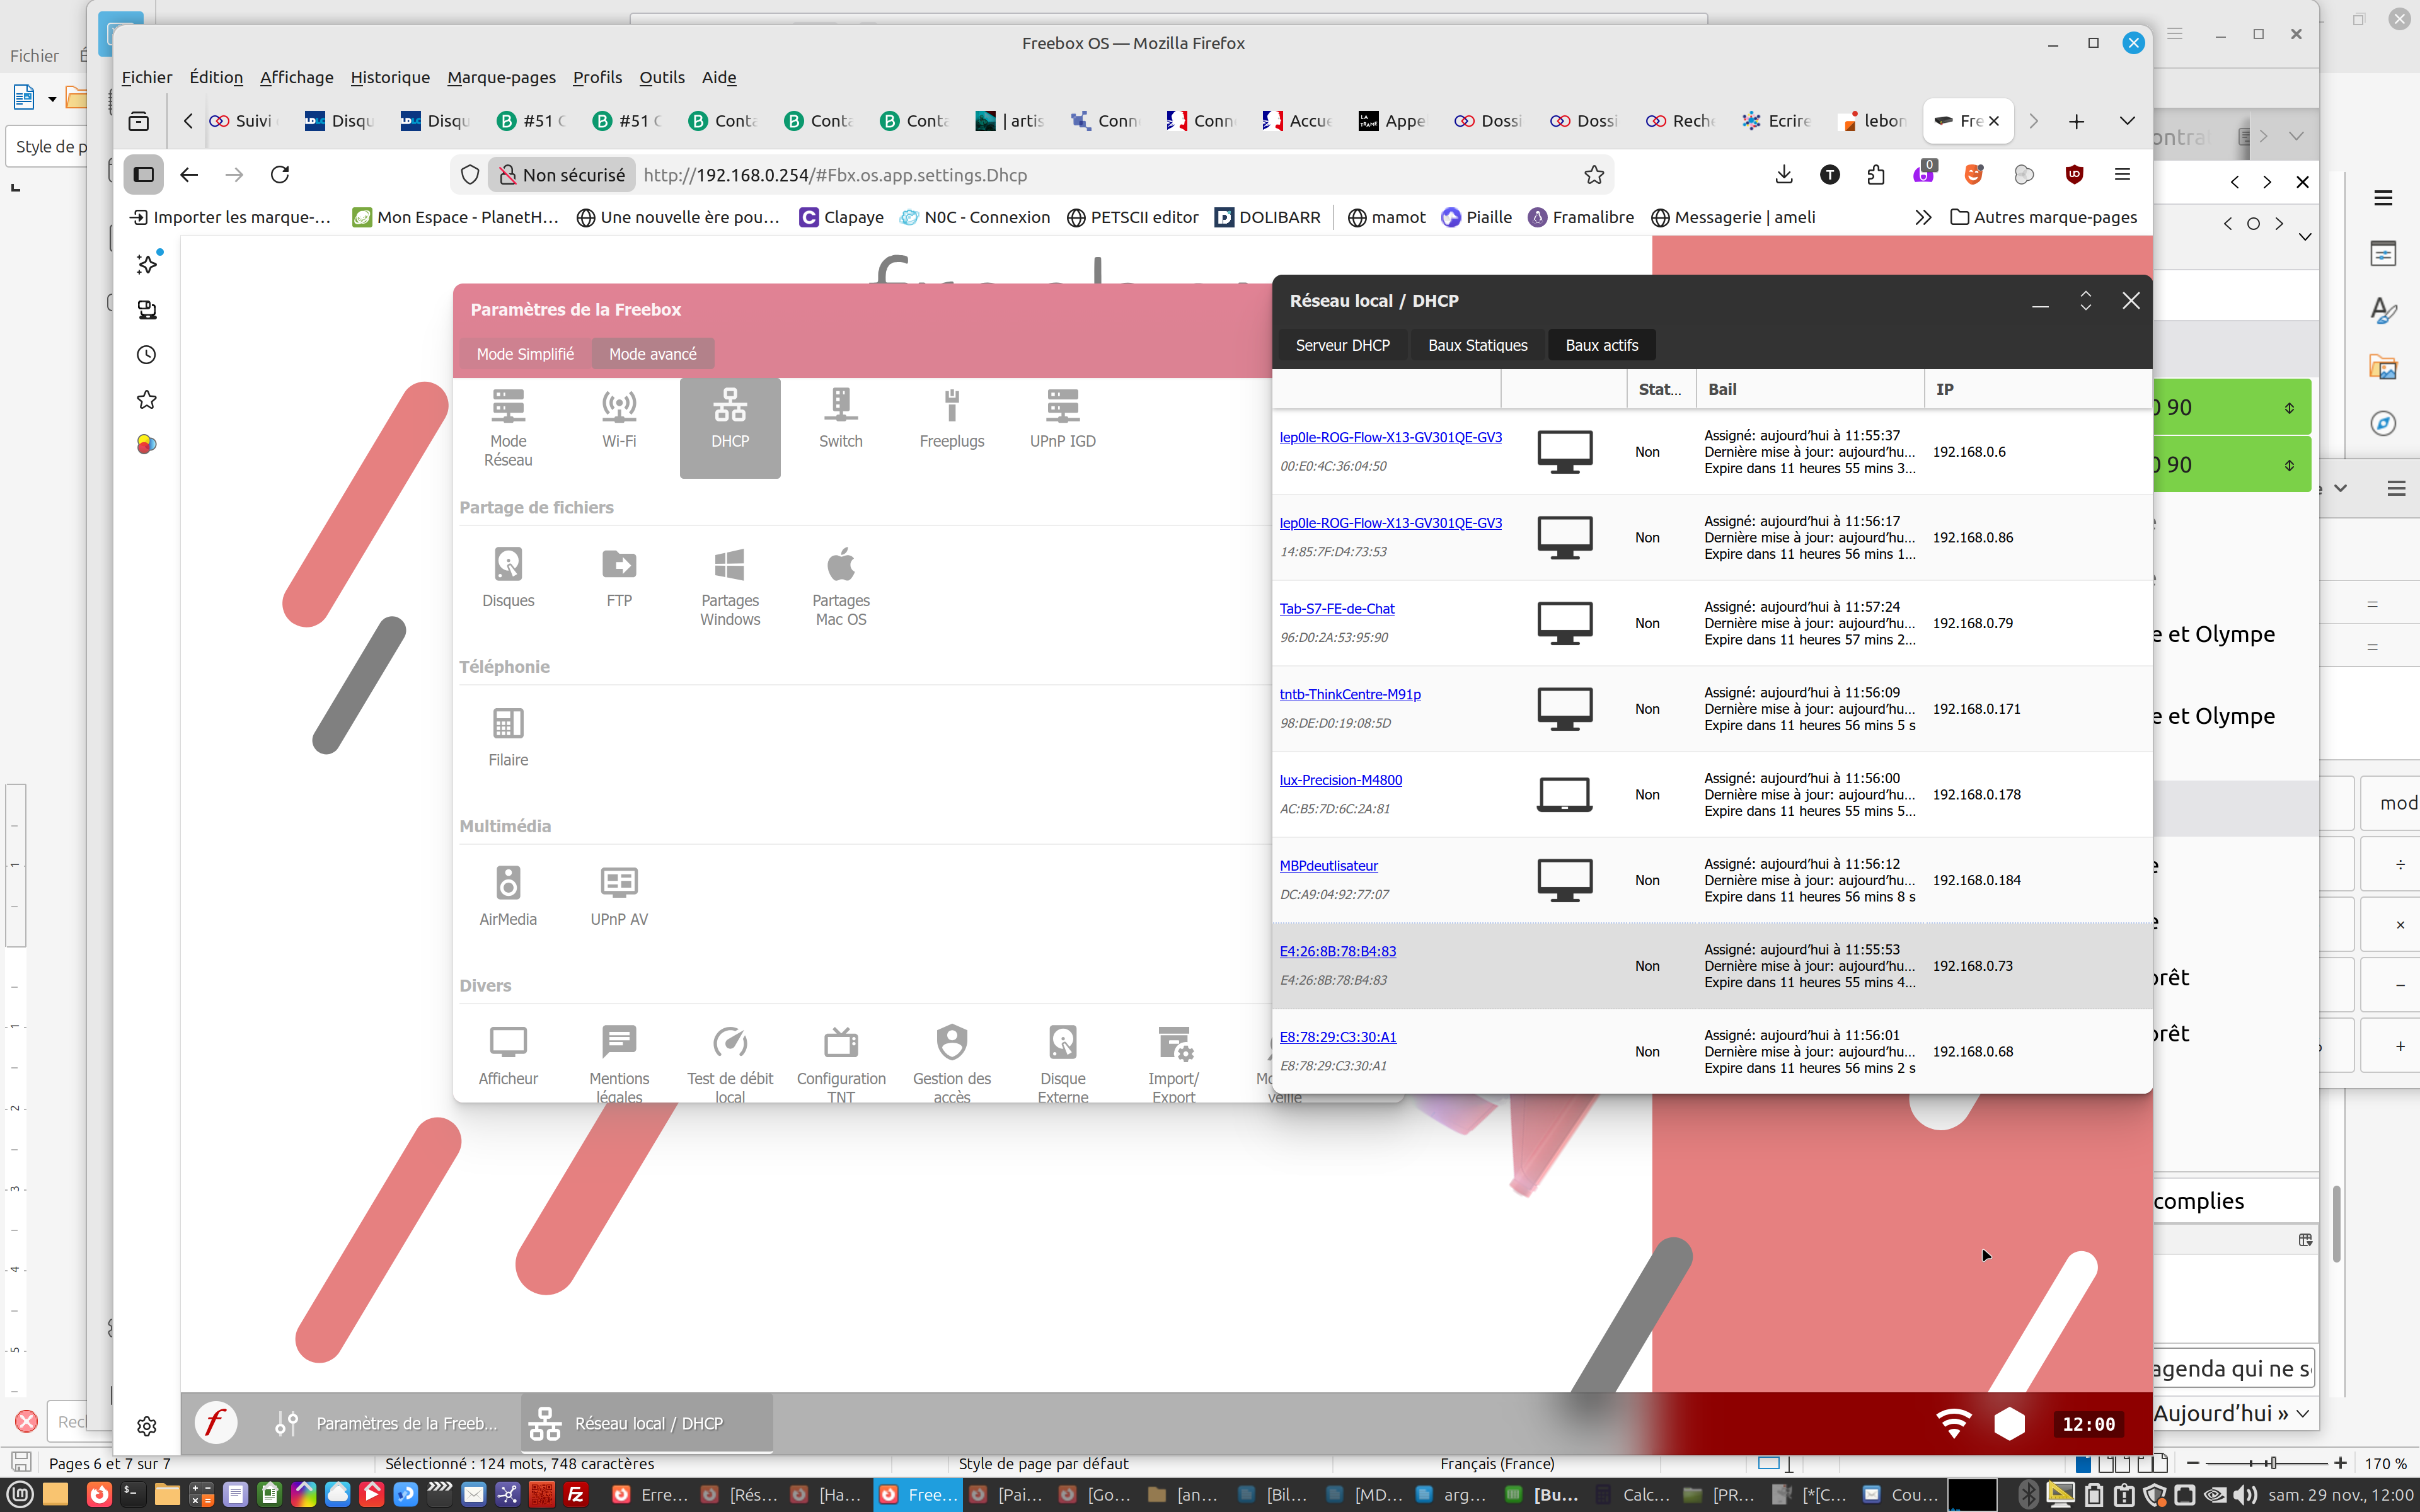Open the Marque-pages menu
The image size is (2420, 1512).
click(x=501, y=77)
